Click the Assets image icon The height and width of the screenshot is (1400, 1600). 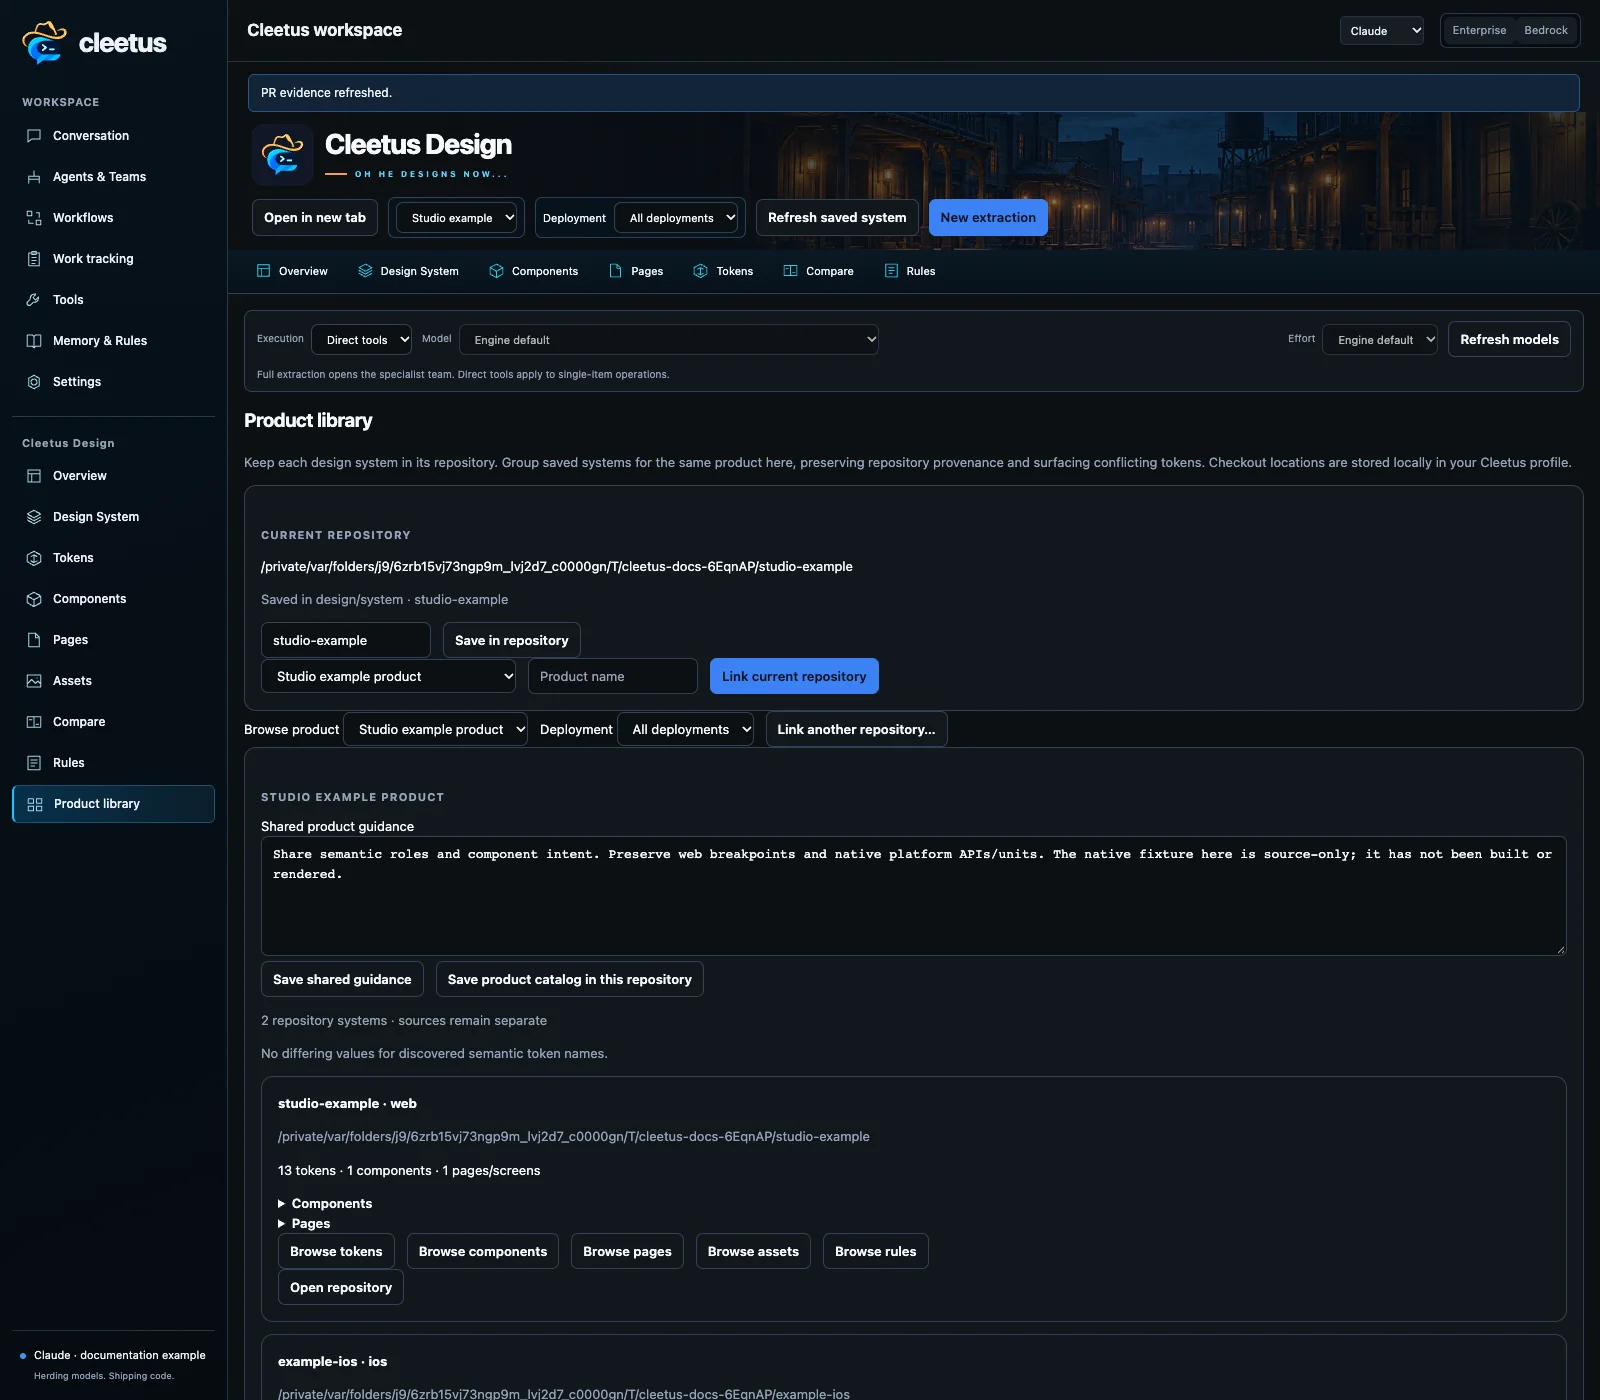(34, 681)
